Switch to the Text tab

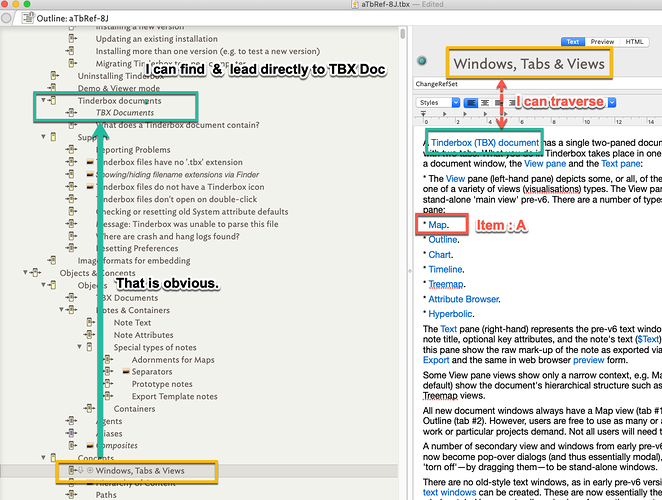[573, 42]
